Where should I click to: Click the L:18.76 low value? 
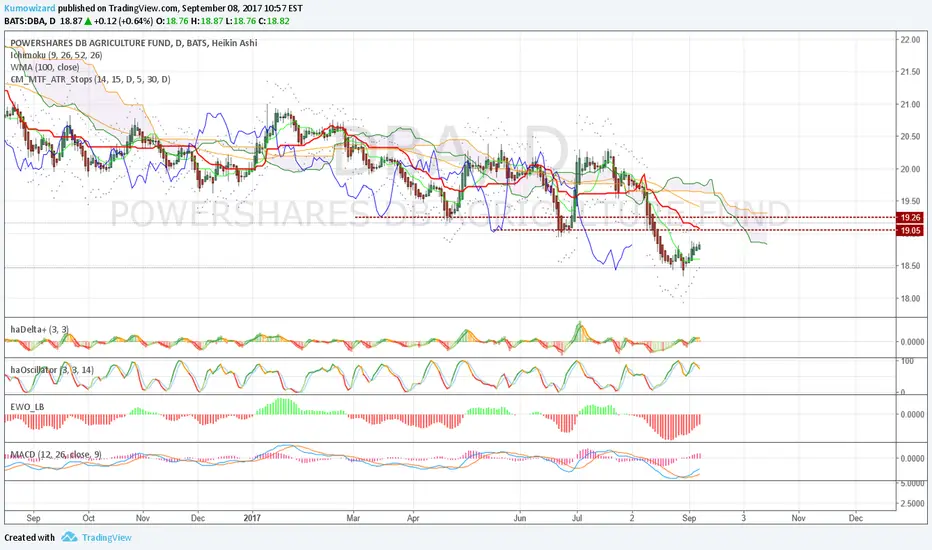[241, 21]
